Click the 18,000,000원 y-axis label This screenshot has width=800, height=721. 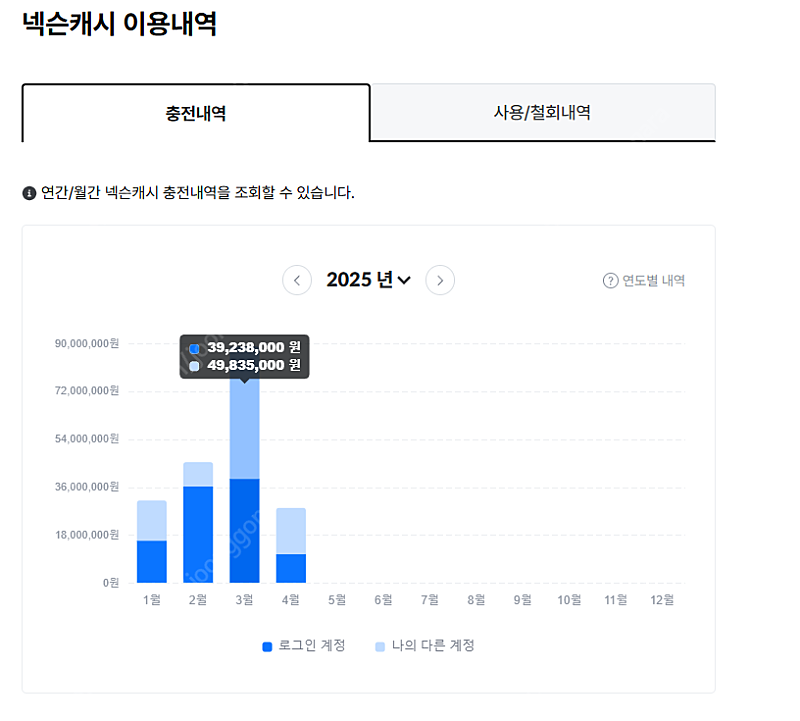click(x=87, y=535)
